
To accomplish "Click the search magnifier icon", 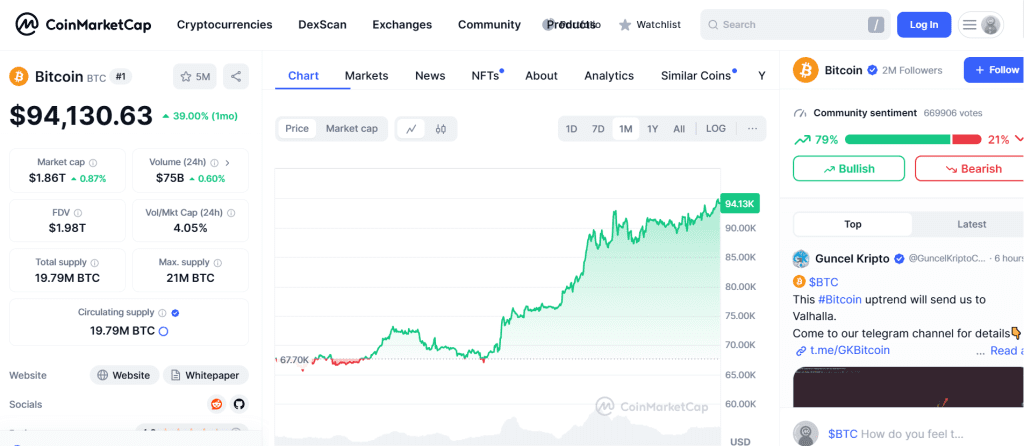I will point(712,25).
